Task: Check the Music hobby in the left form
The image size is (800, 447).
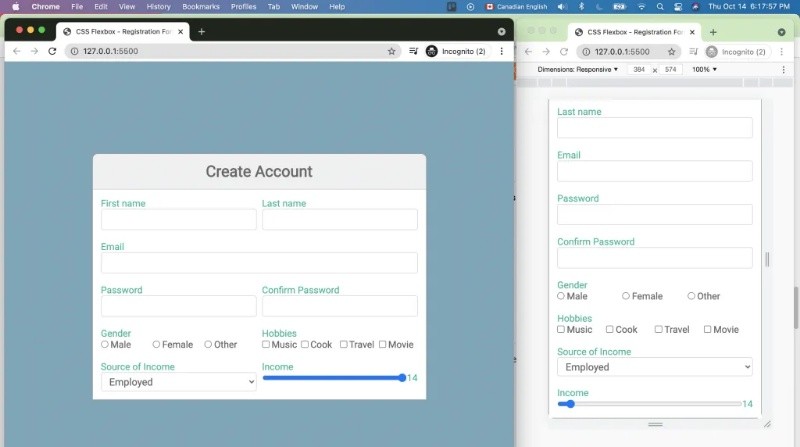Action: point(266,344)
